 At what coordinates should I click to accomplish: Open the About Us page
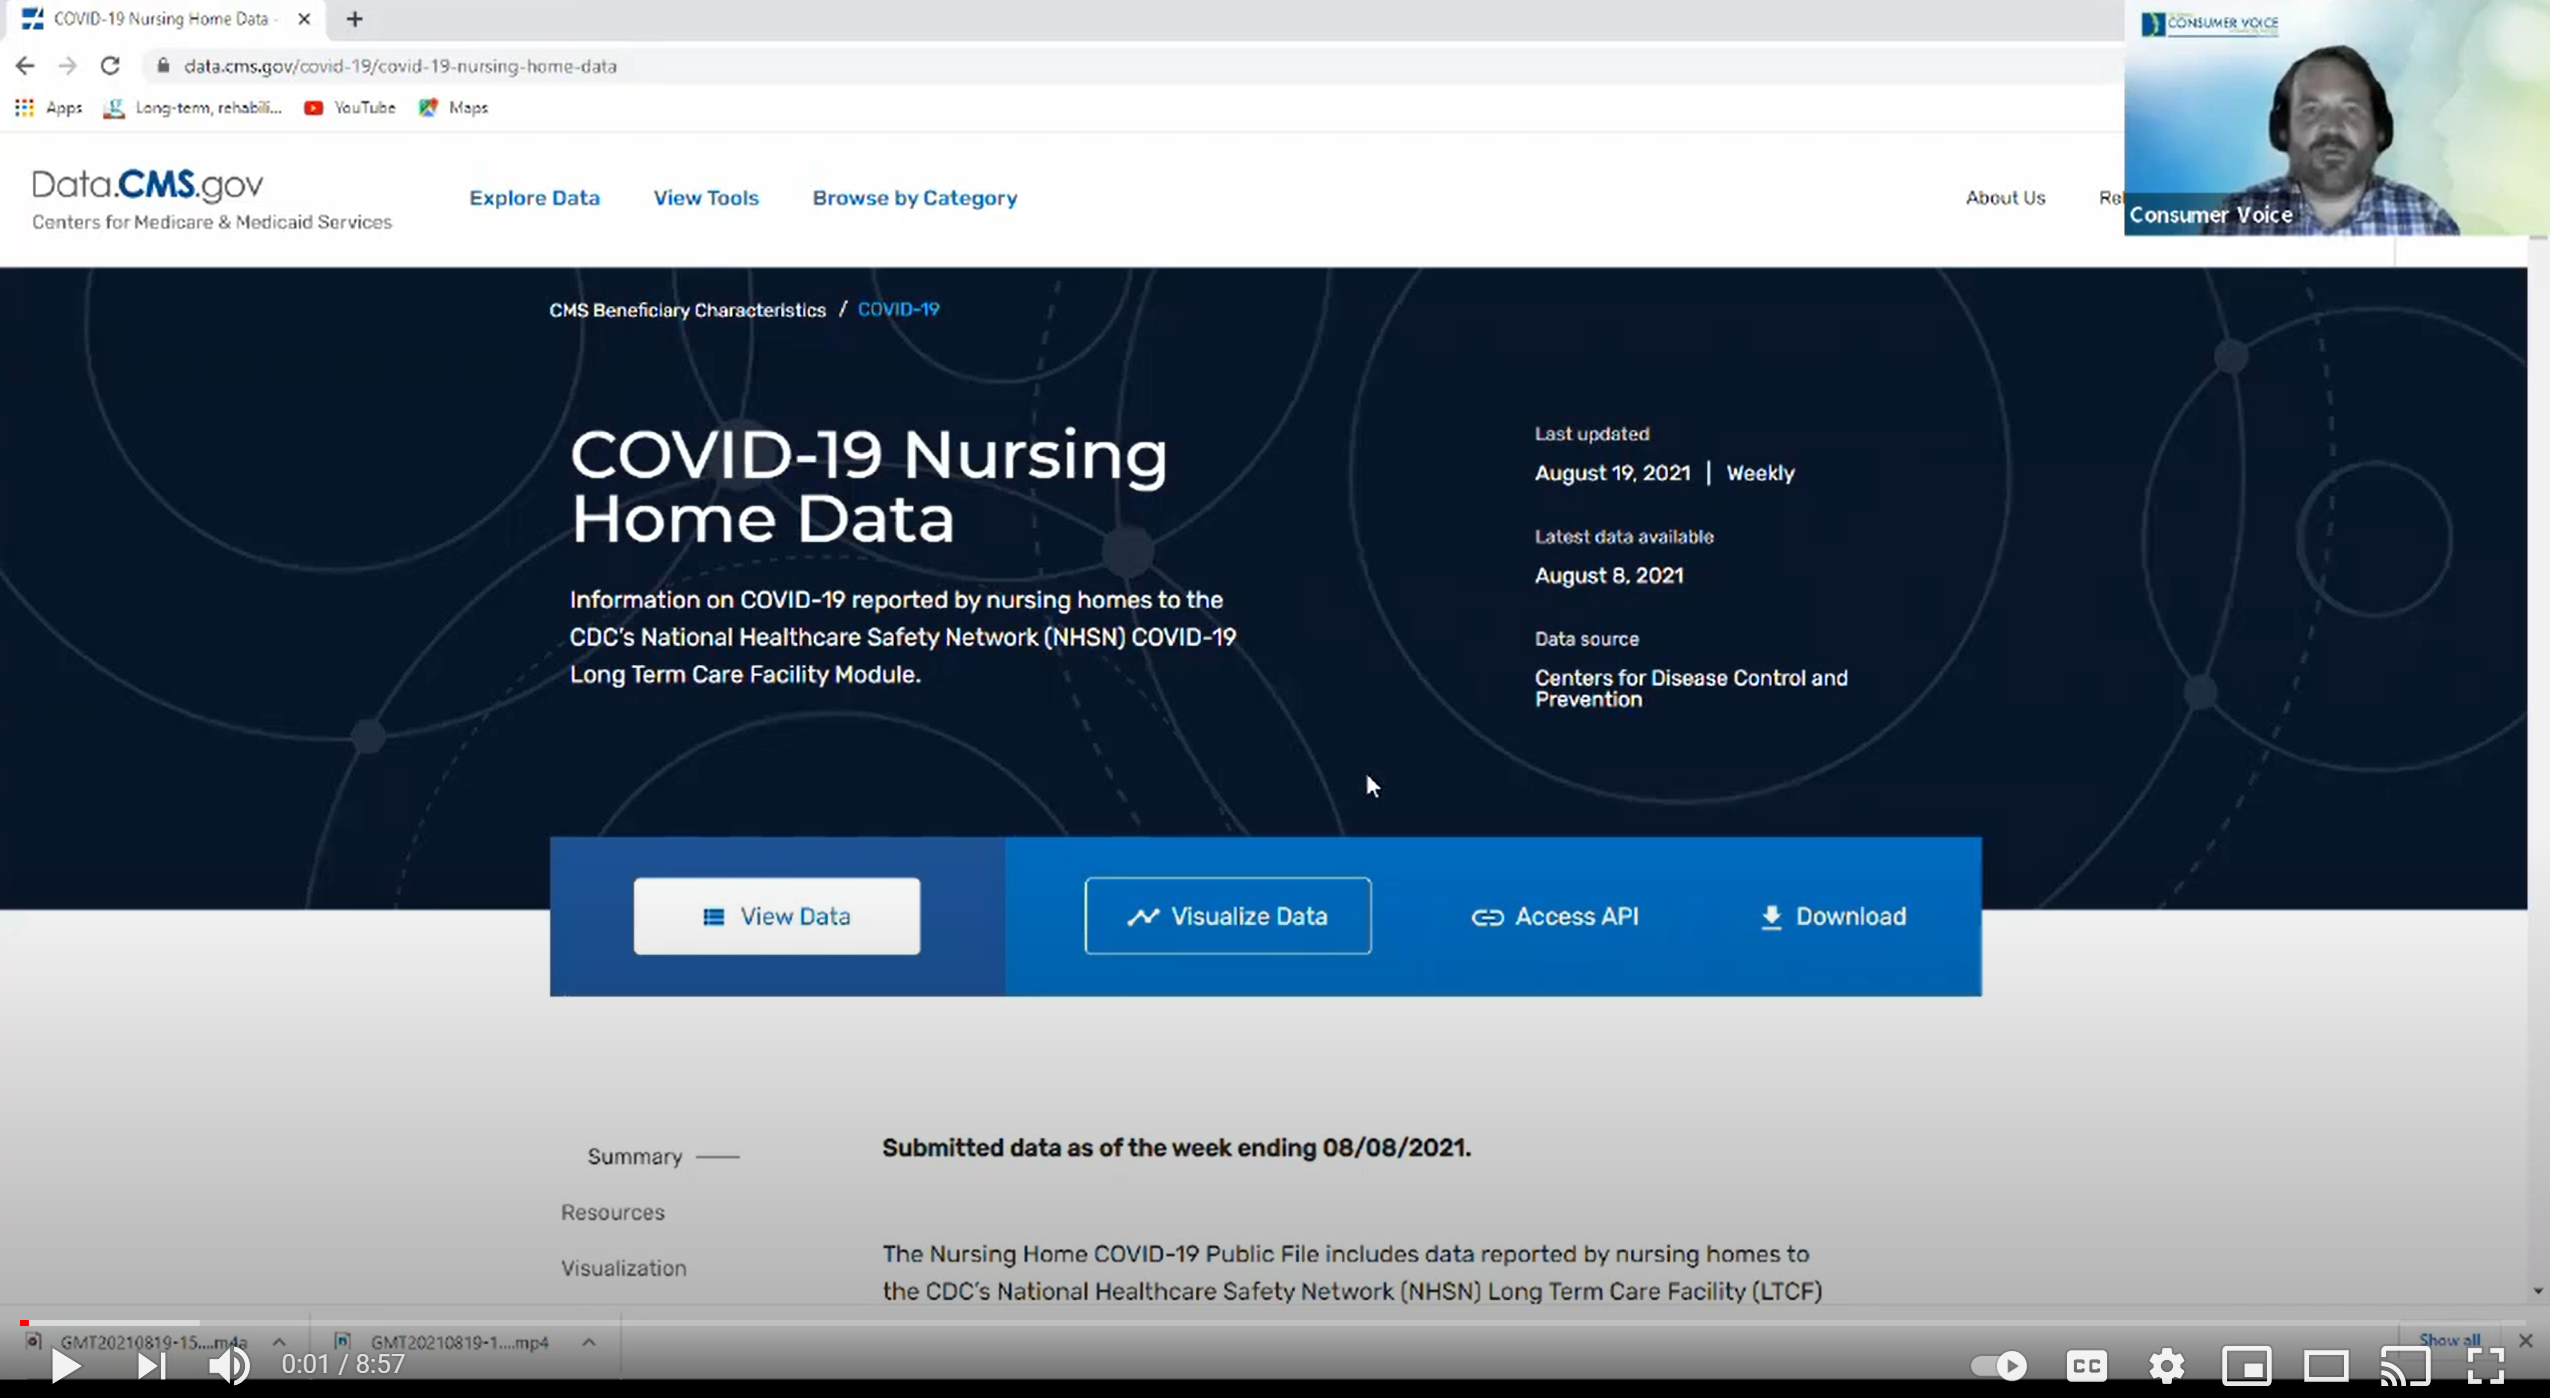pyautogui.click(x=2005, y=198)
